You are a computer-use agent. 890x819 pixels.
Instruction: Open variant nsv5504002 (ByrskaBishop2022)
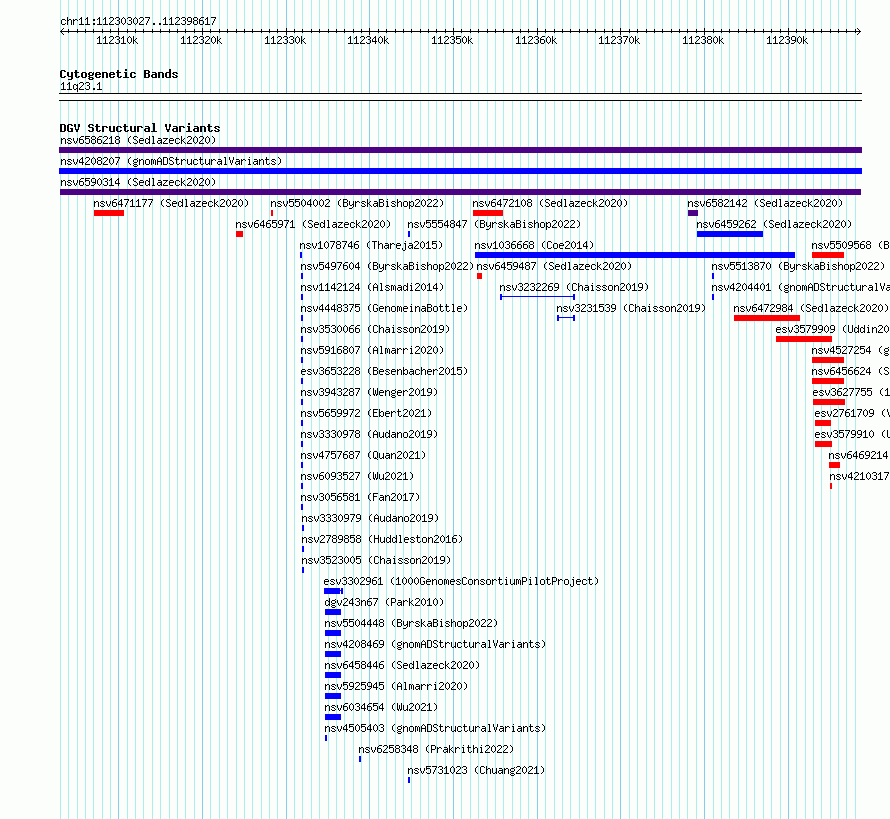[357, 203]
